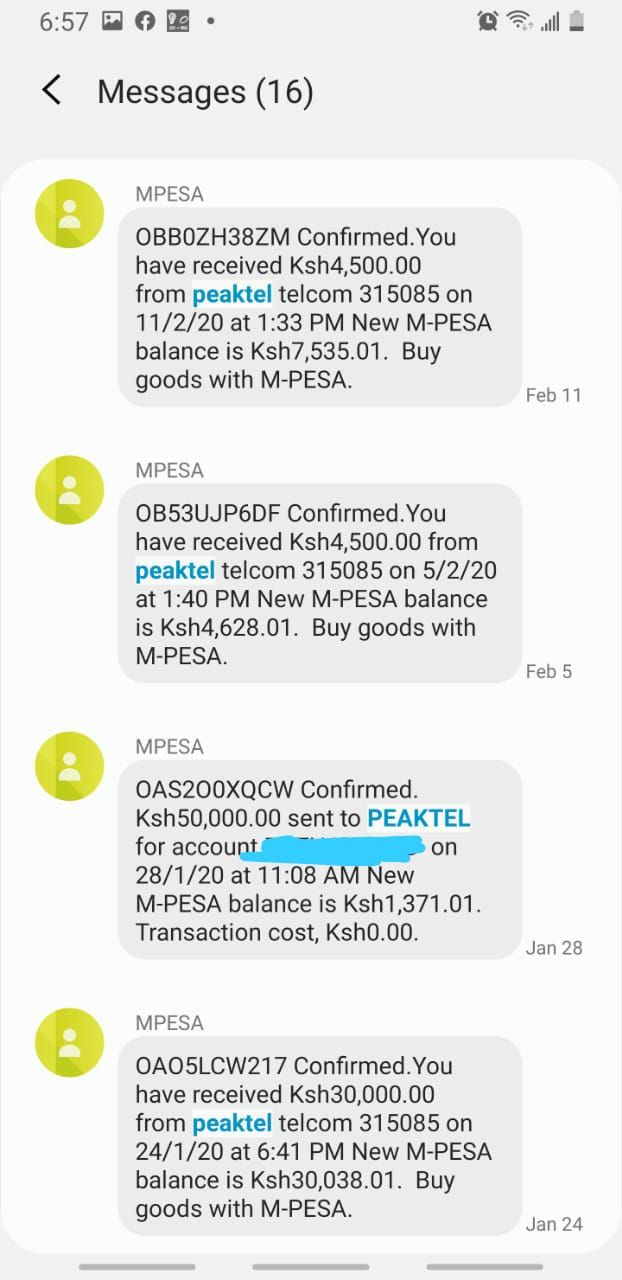Open the MPESA contact avatar for Feb 11 message
The image size is (622, 1280).
point(69,214)
